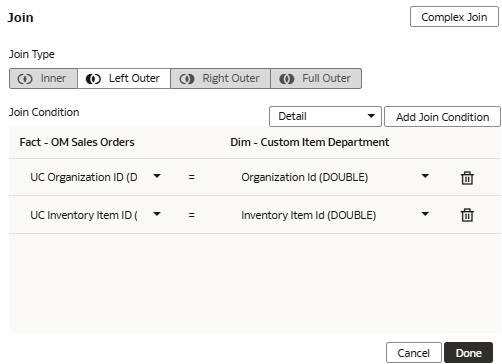Click equals sign in Organization row
Image resolution: width=502 pixels, height=364 pixels.
pos(191,177)
